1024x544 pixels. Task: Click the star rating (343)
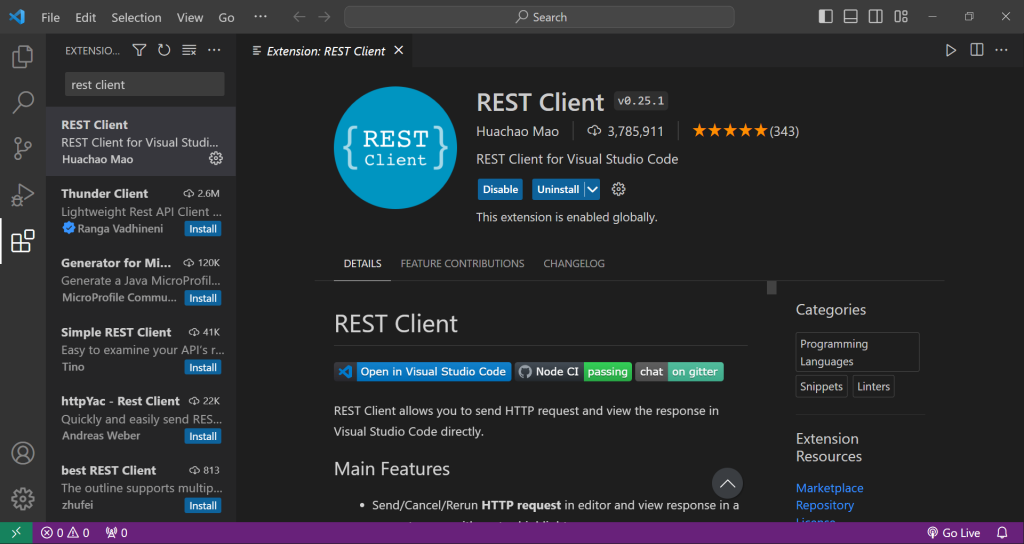[745, 131]
